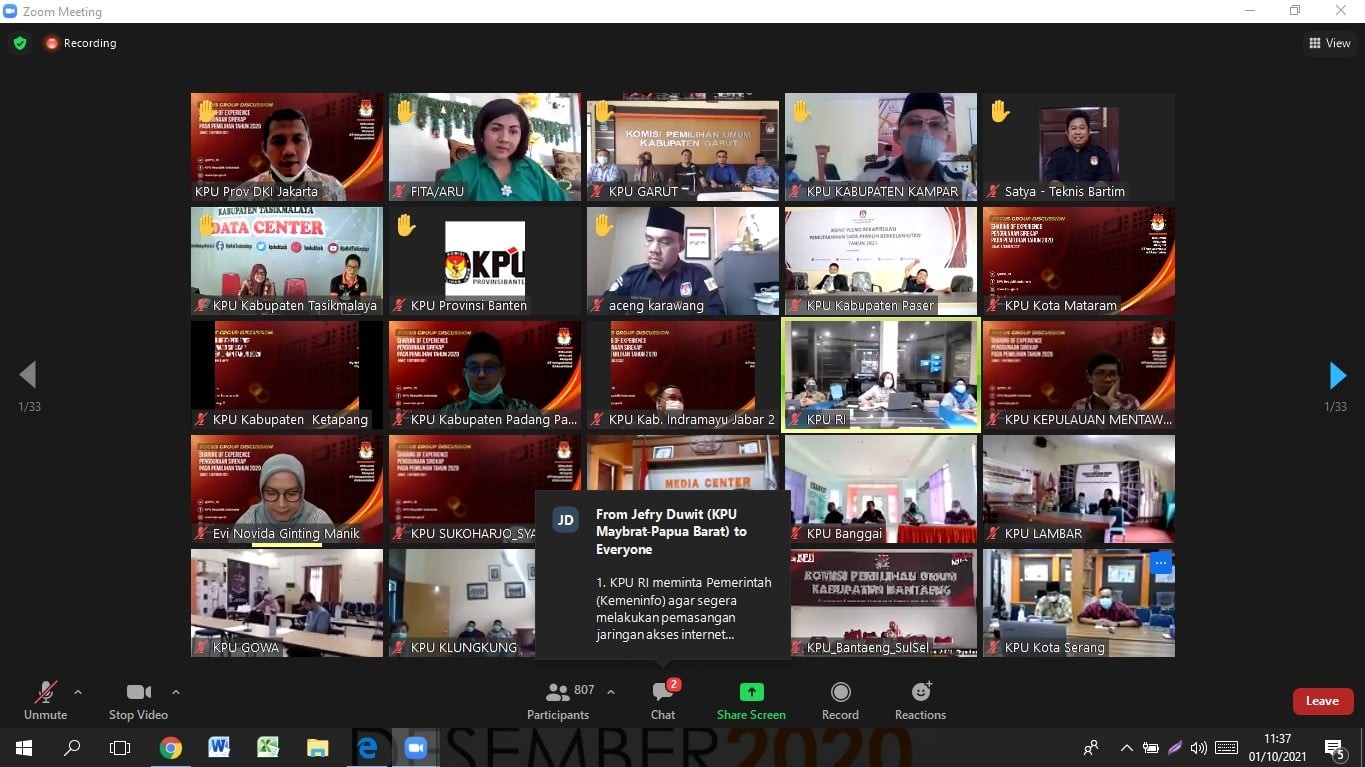
Task: Go to previous gallery page with left arrow
Action: point(28,375)
